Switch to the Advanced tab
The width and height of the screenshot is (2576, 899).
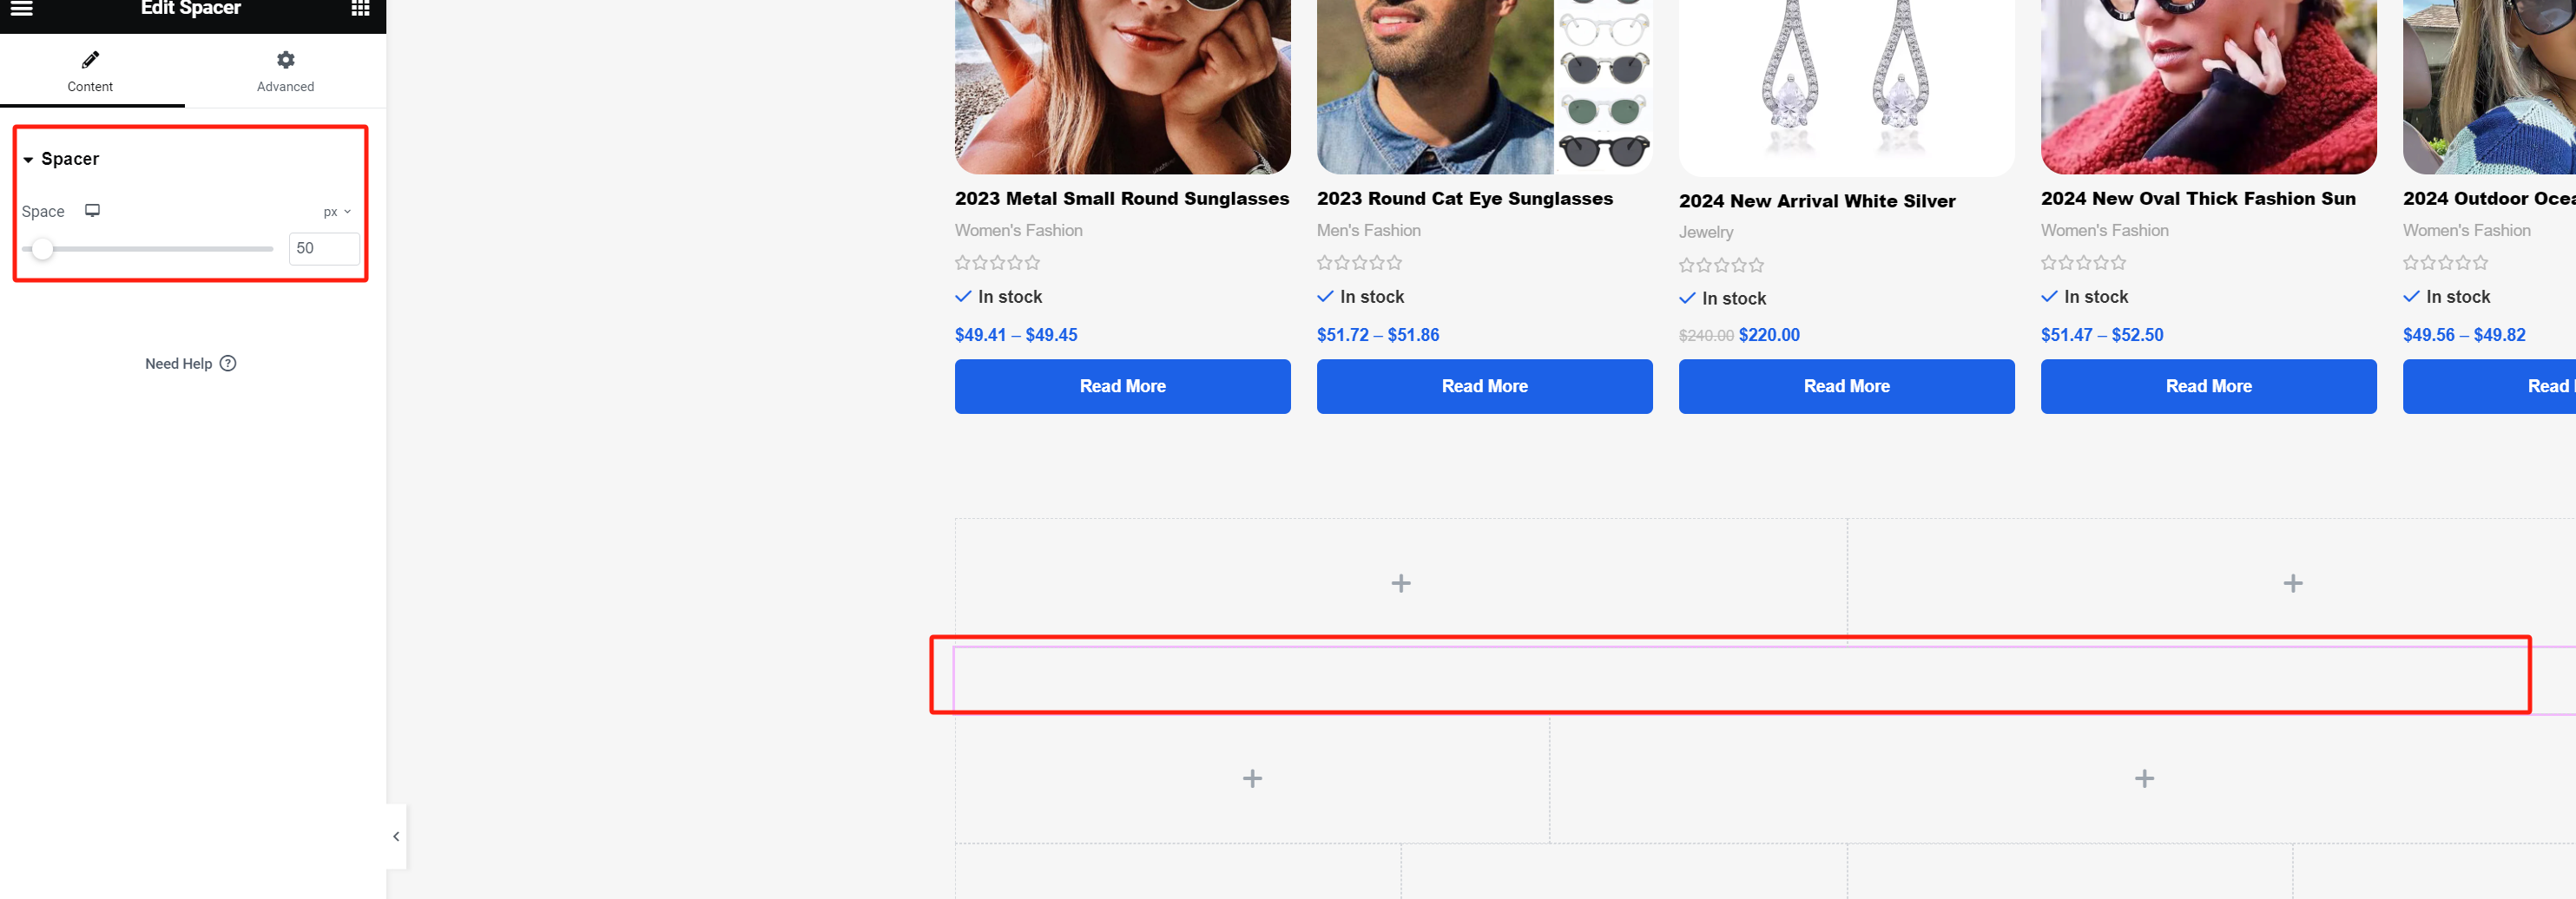(x=285, y=71)
